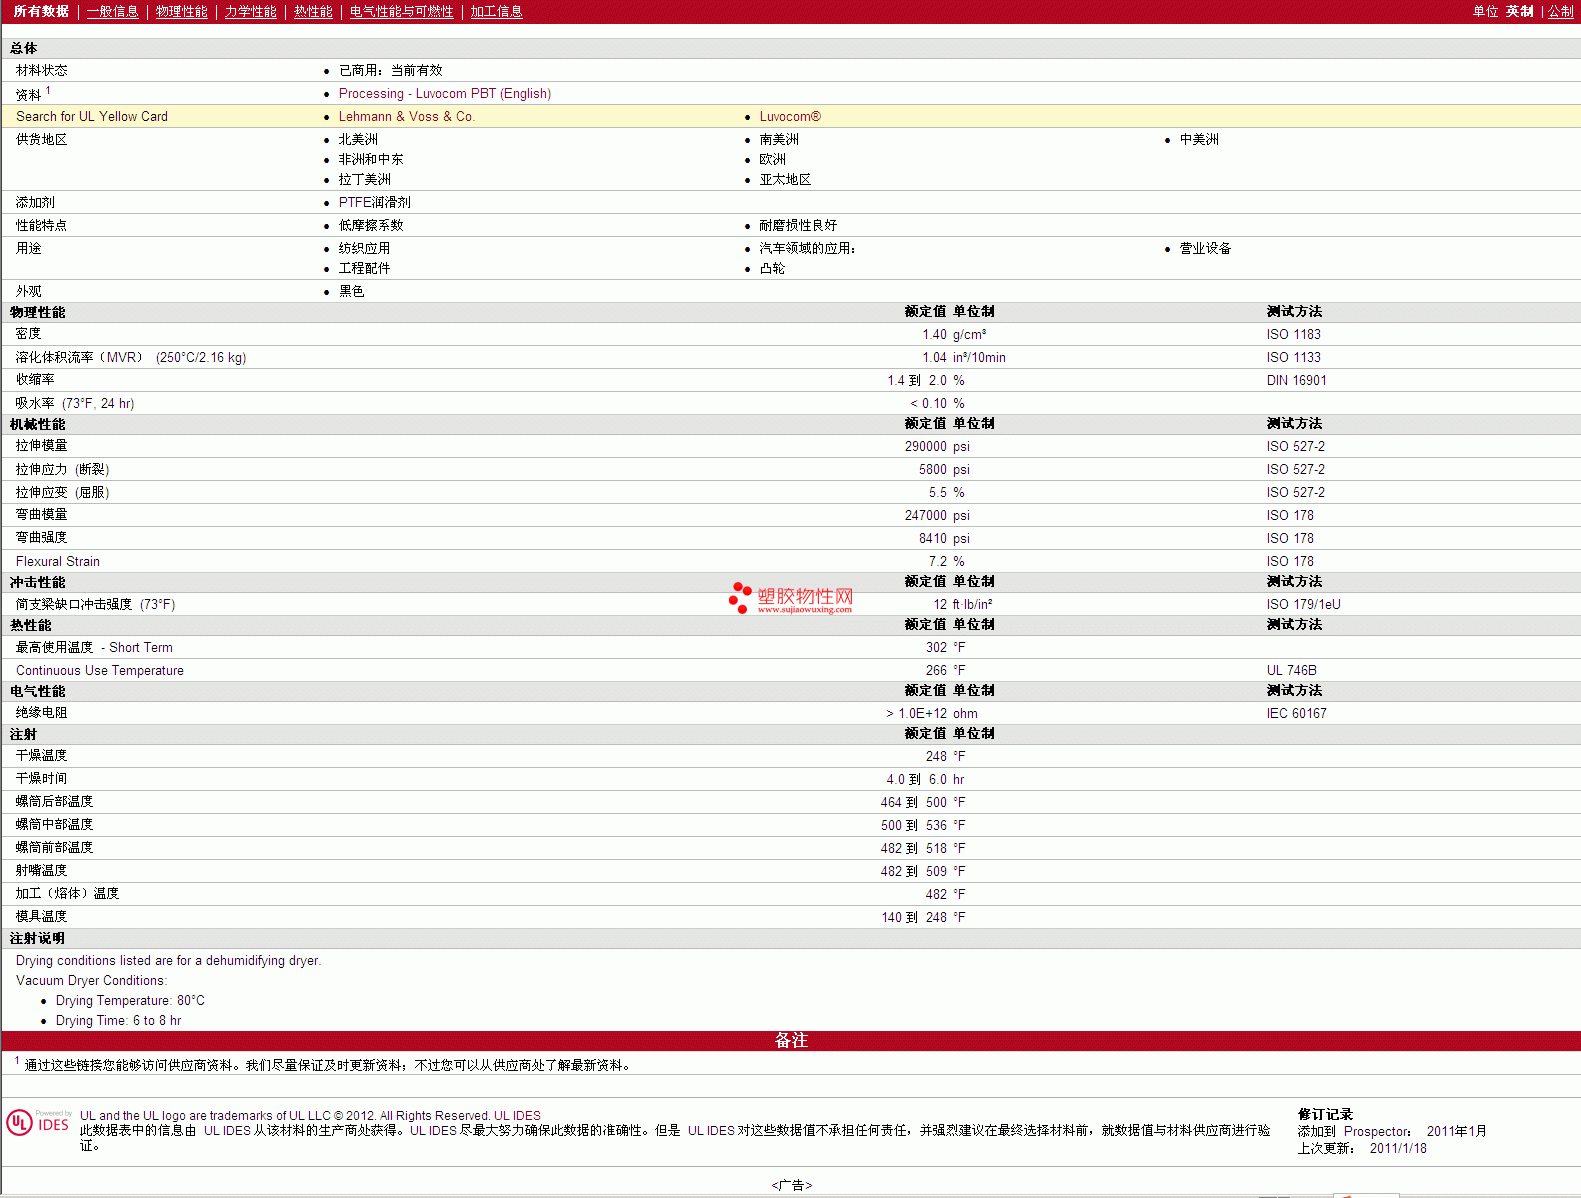This screenshot has width=1581, height=1198.
Task: Switch units to 公制 (metric)
Action: click(1560, 12)
